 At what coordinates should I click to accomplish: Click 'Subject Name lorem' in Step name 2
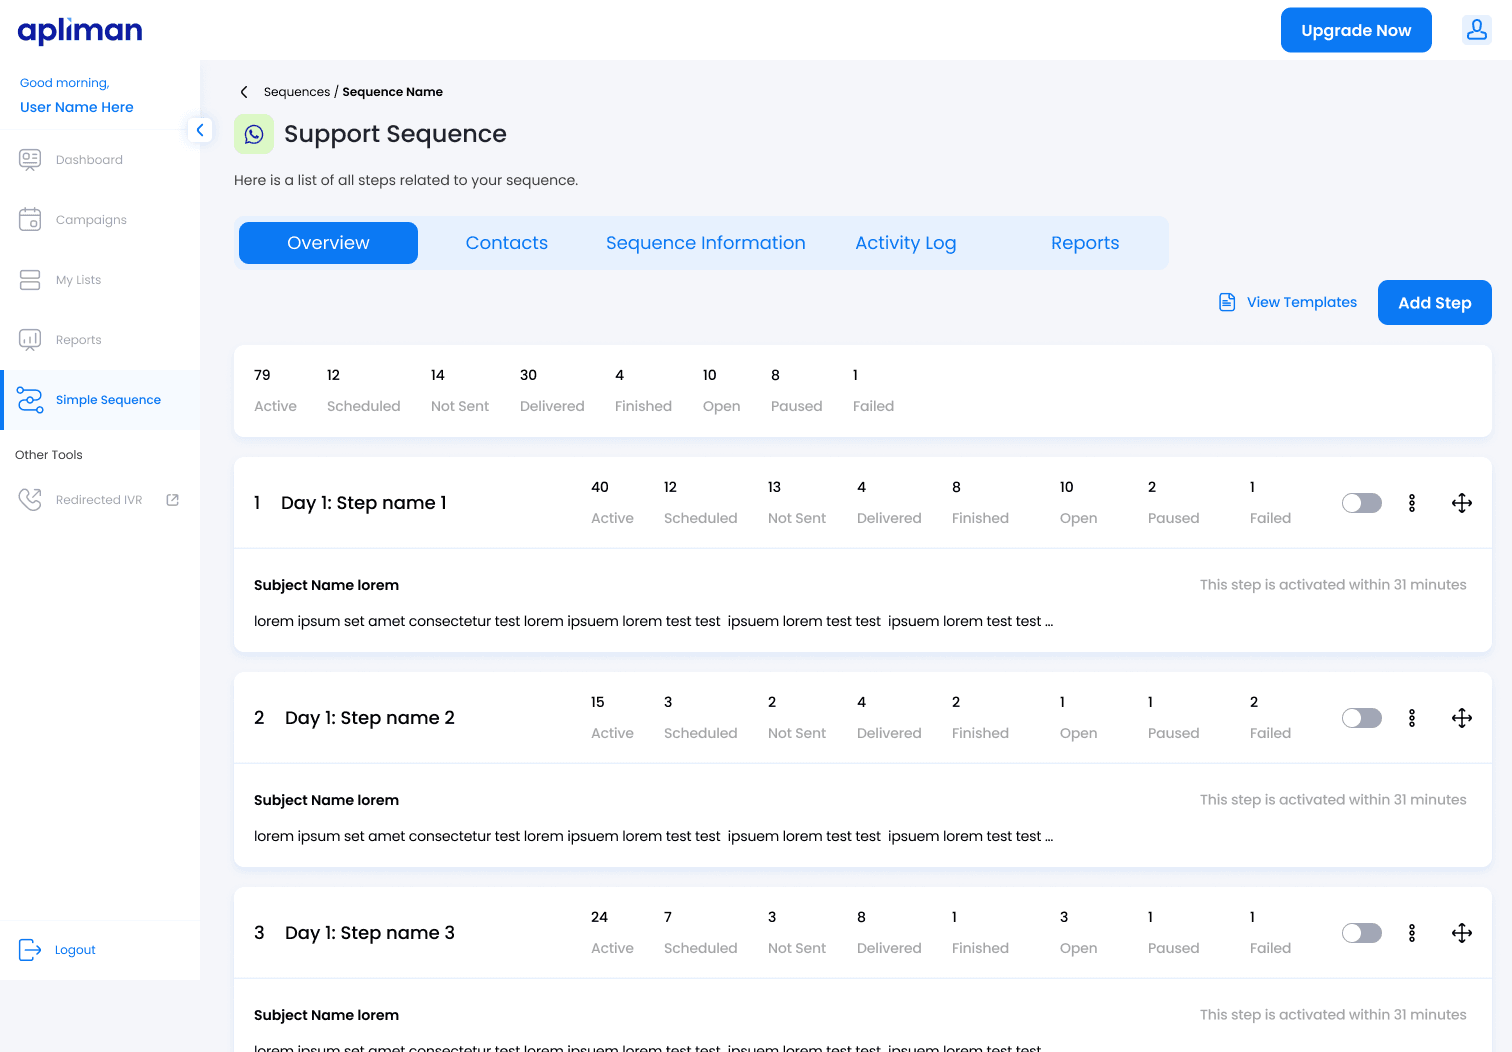pos(326,800)
